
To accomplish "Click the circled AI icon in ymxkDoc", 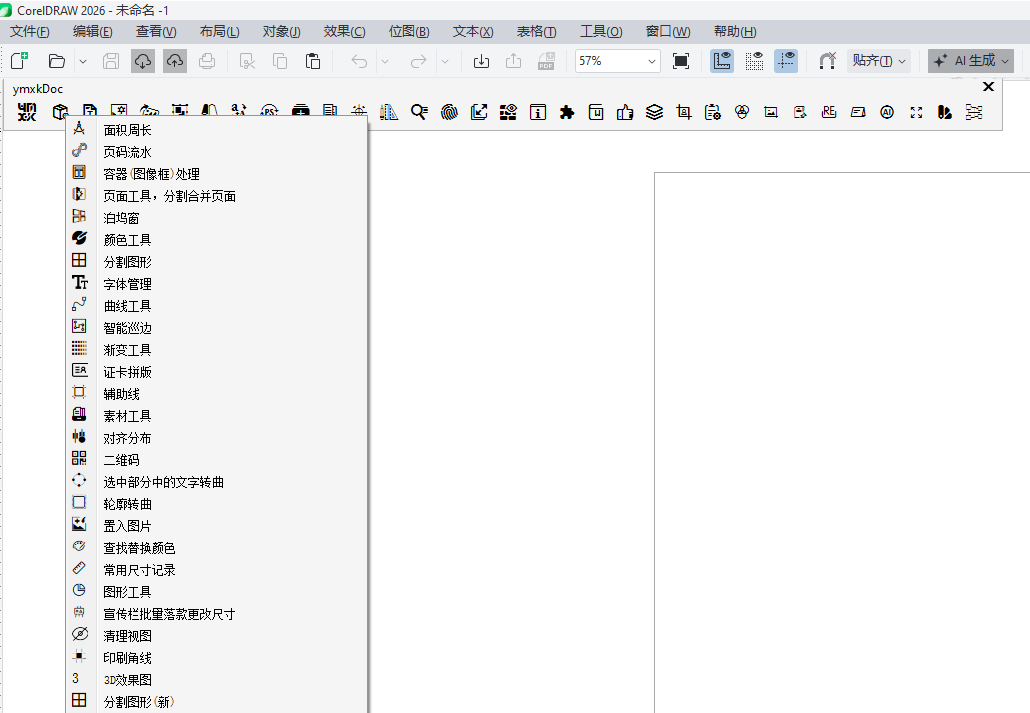I will pos(887,112).
